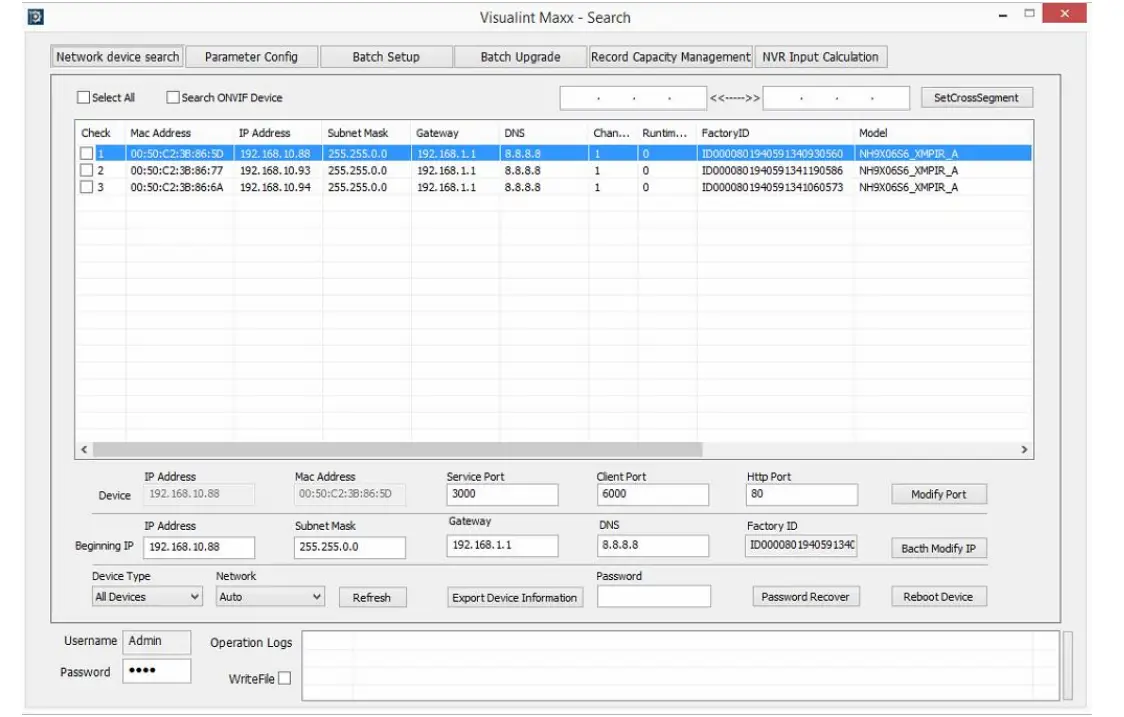Click the SetCrossSegment button
Screen dimensions: 1124x717
click(x=976, y=98)
